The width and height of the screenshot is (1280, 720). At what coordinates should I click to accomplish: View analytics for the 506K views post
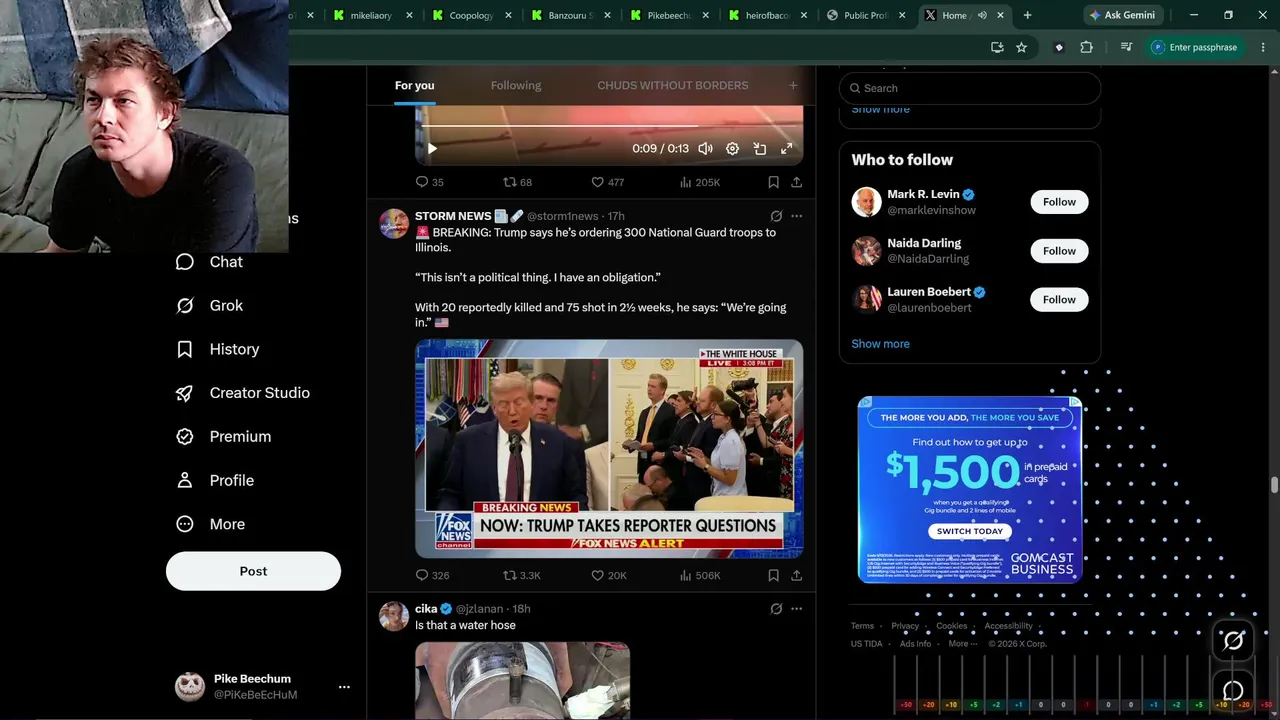pos(699,575)
